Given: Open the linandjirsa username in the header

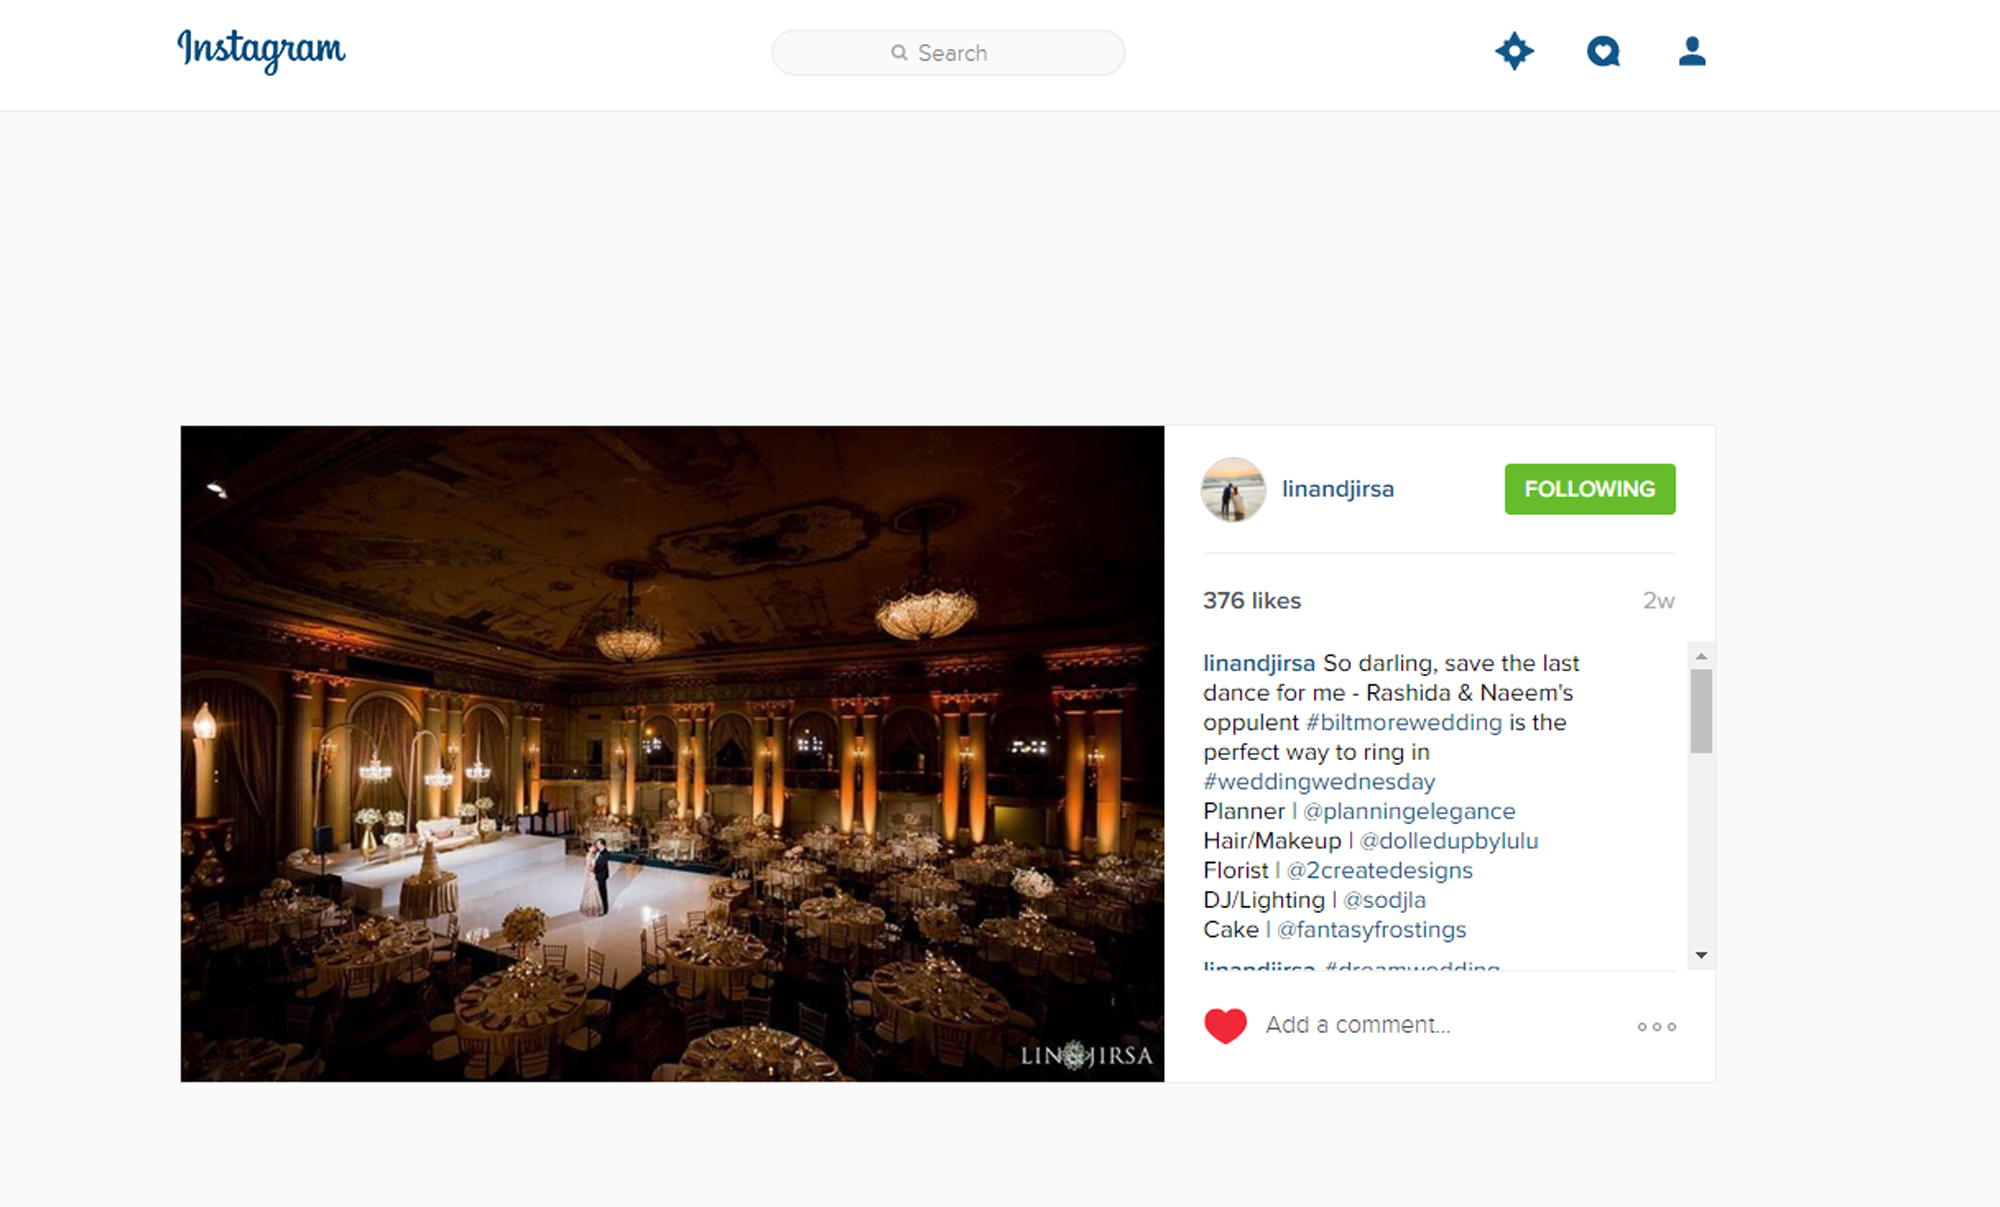Looking at the screenshot, I should (1337, 489).
